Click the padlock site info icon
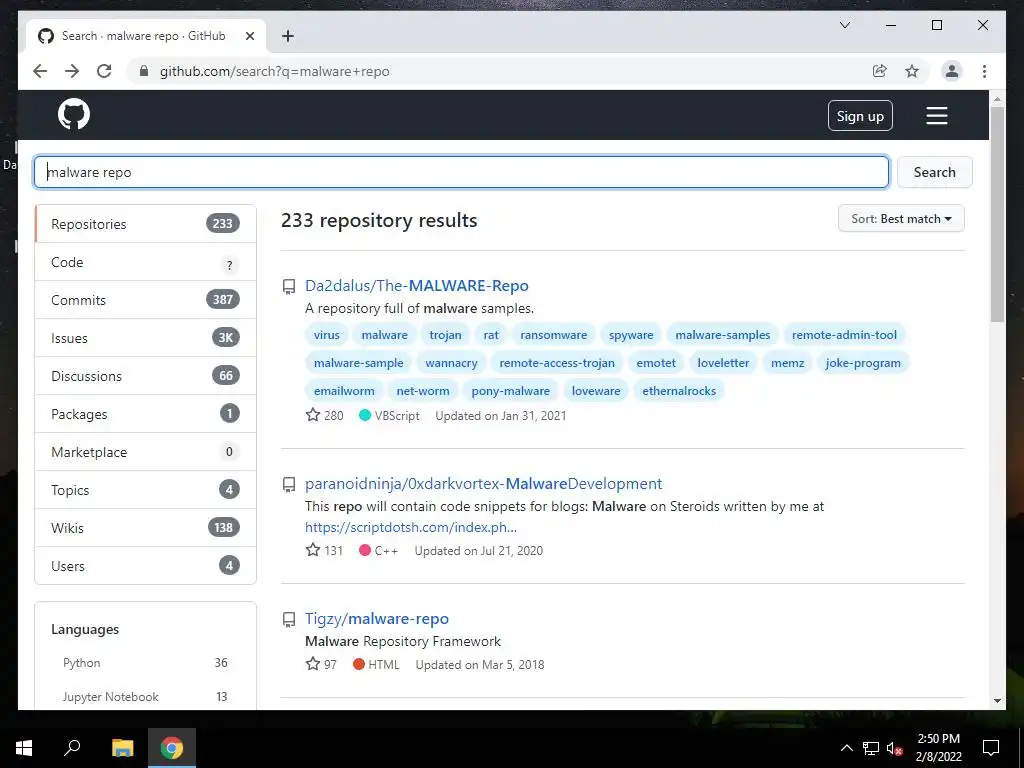The height and width of the screenshot is (768, 1024). pos(144,71)
